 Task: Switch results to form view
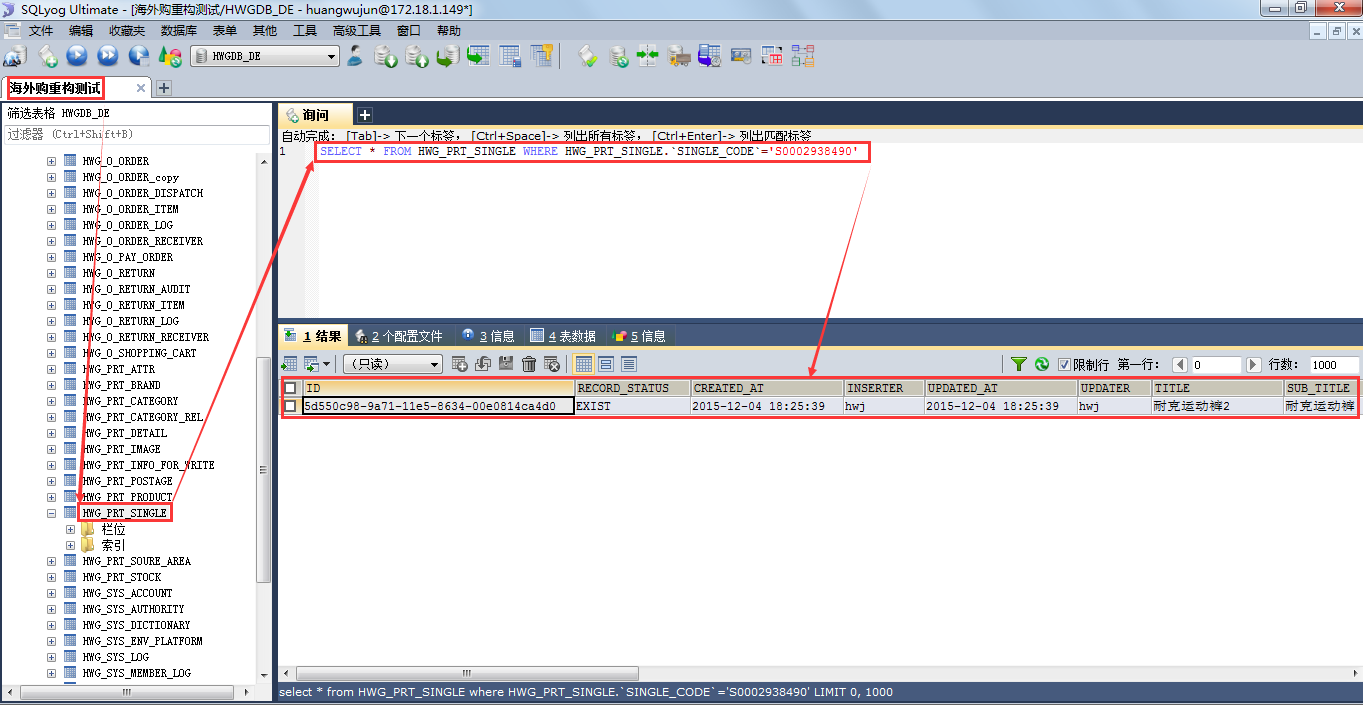pyautogui.click(x=606, y=365)
